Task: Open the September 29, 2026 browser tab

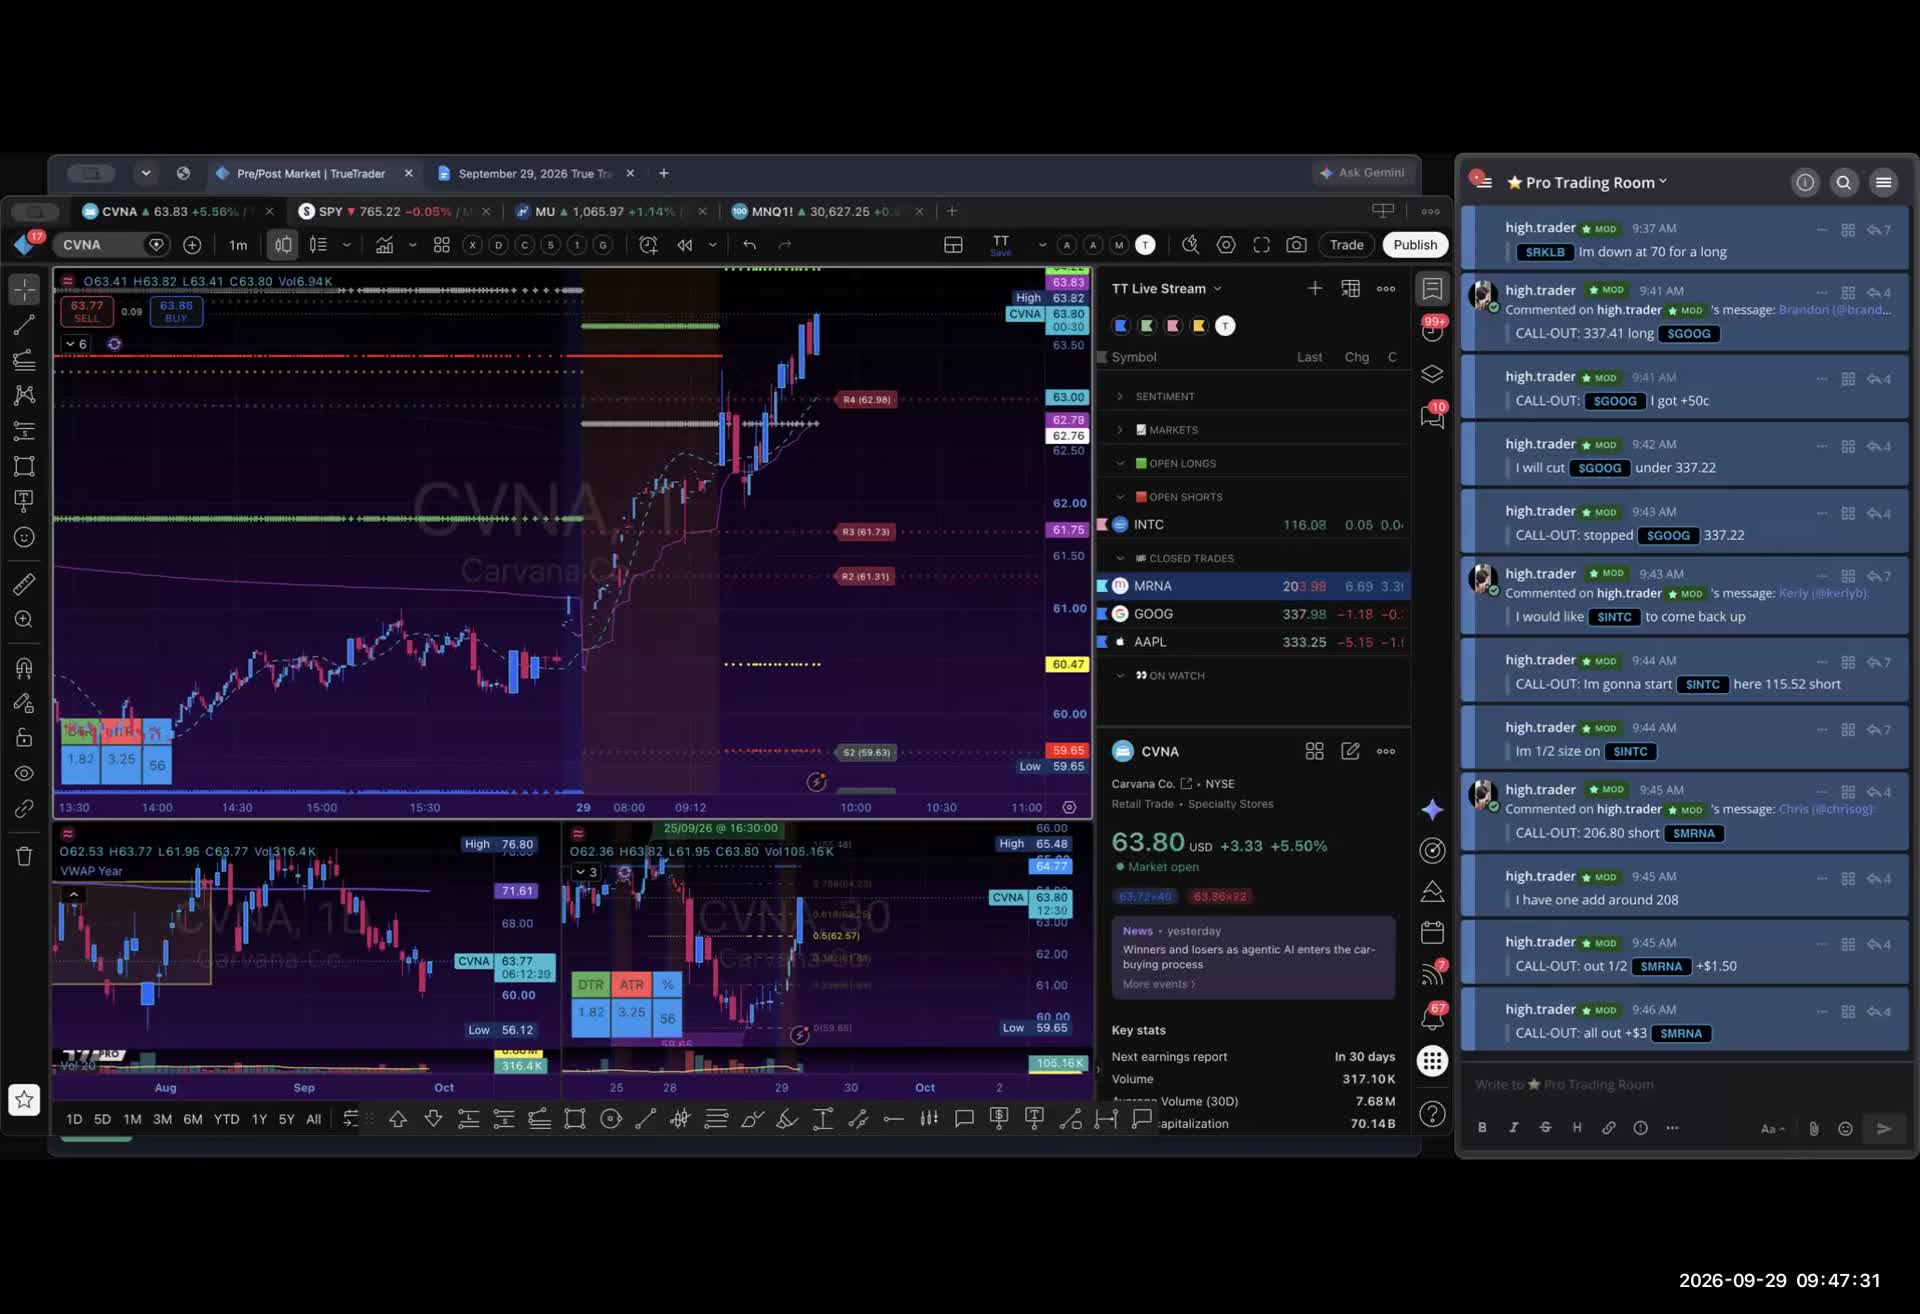Action: [534, 174]
